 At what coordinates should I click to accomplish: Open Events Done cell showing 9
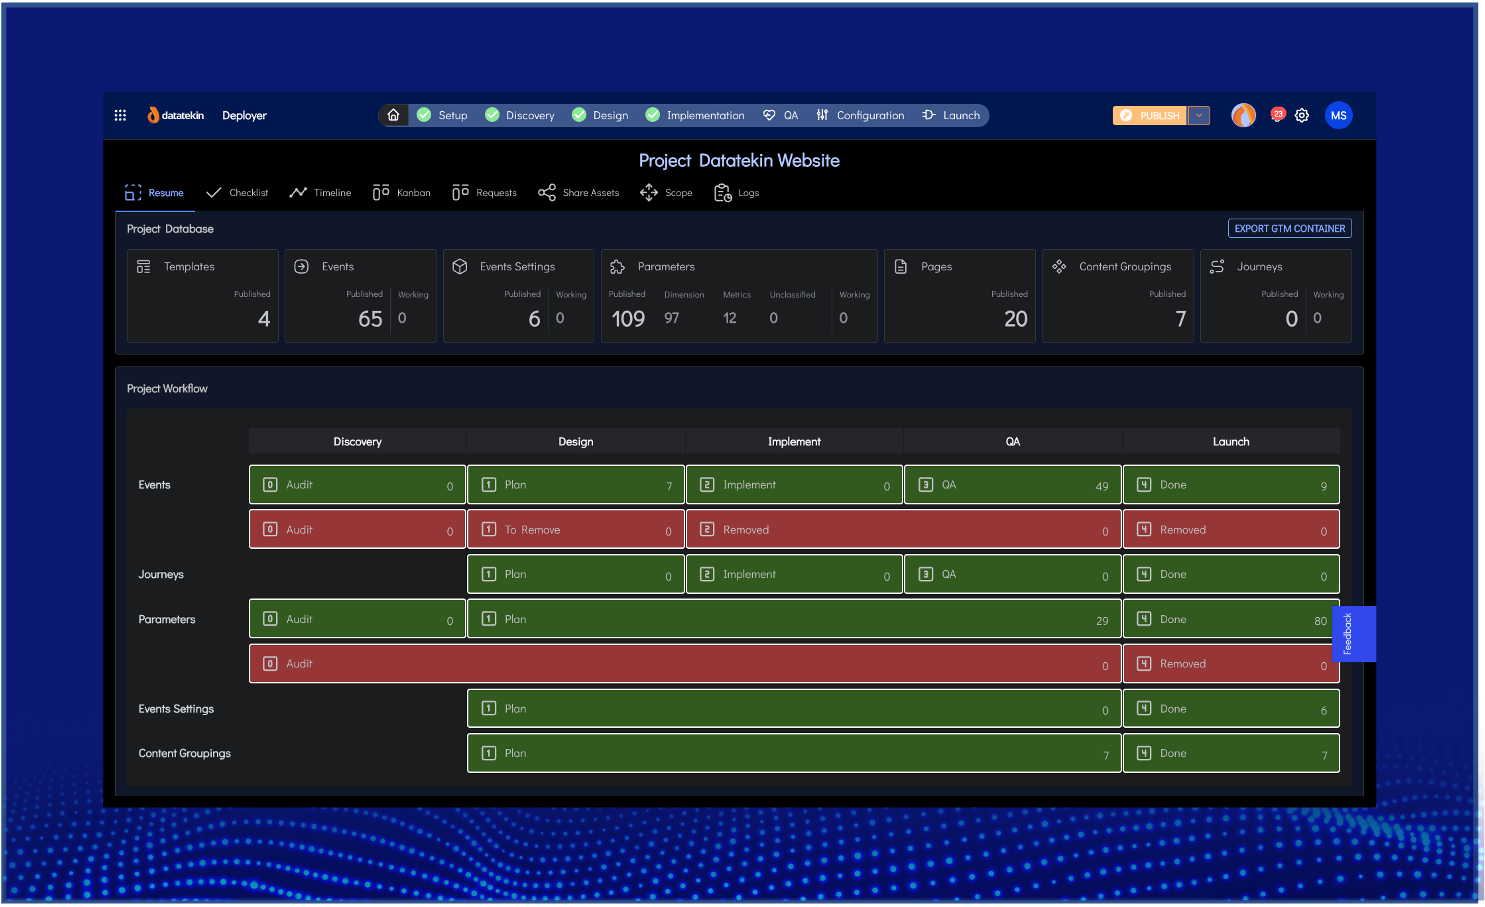coord(1231,485)
